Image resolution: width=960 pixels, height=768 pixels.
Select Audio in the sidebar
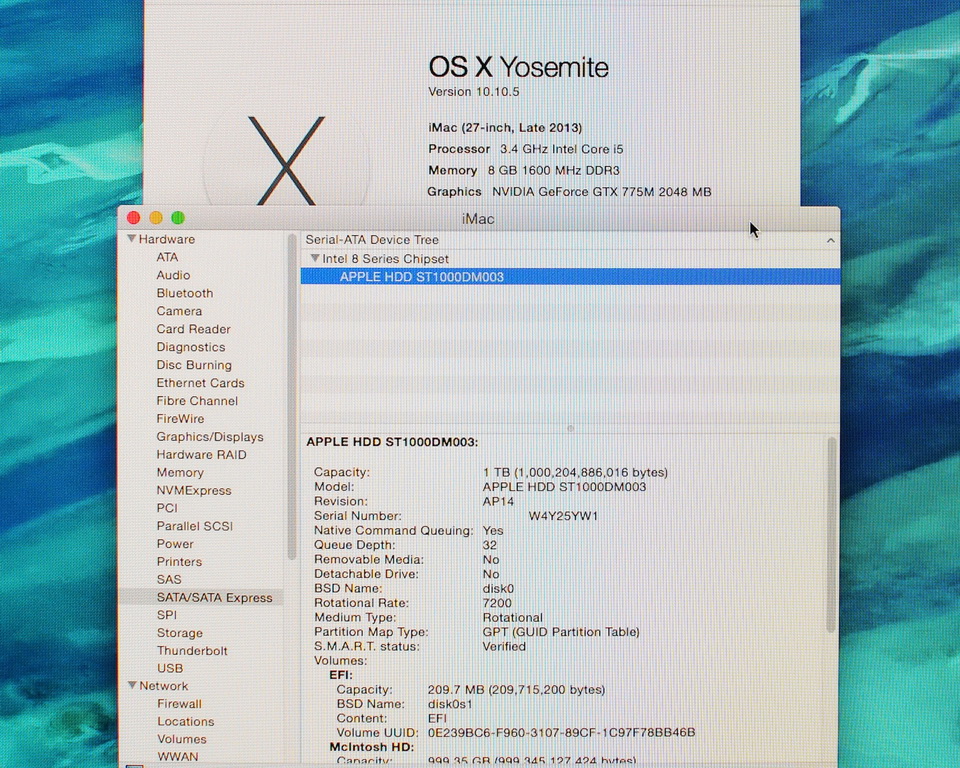(x=173, y=275)
